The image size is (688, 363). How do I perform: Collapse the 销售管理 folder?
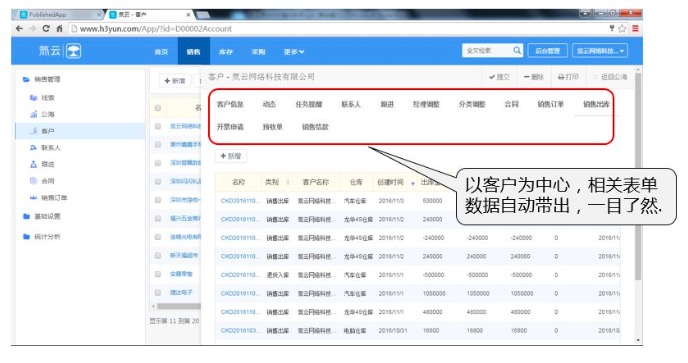26,79
